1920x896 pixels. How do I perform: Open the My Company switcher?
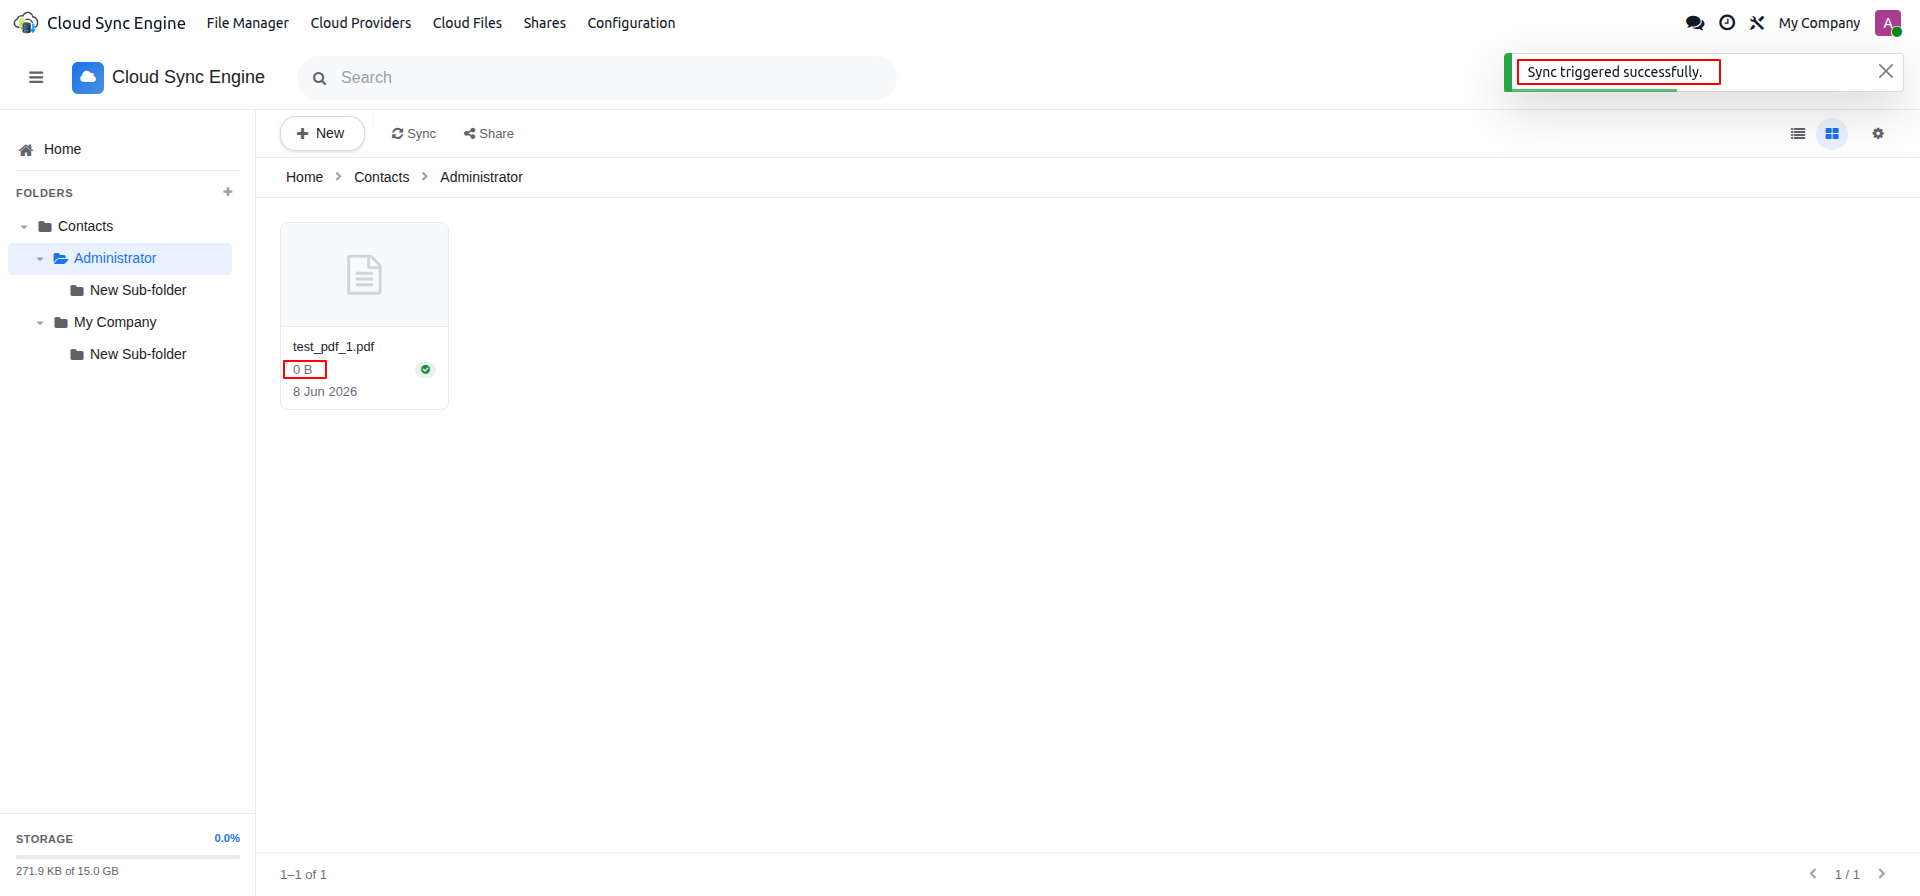(1819, 23)
